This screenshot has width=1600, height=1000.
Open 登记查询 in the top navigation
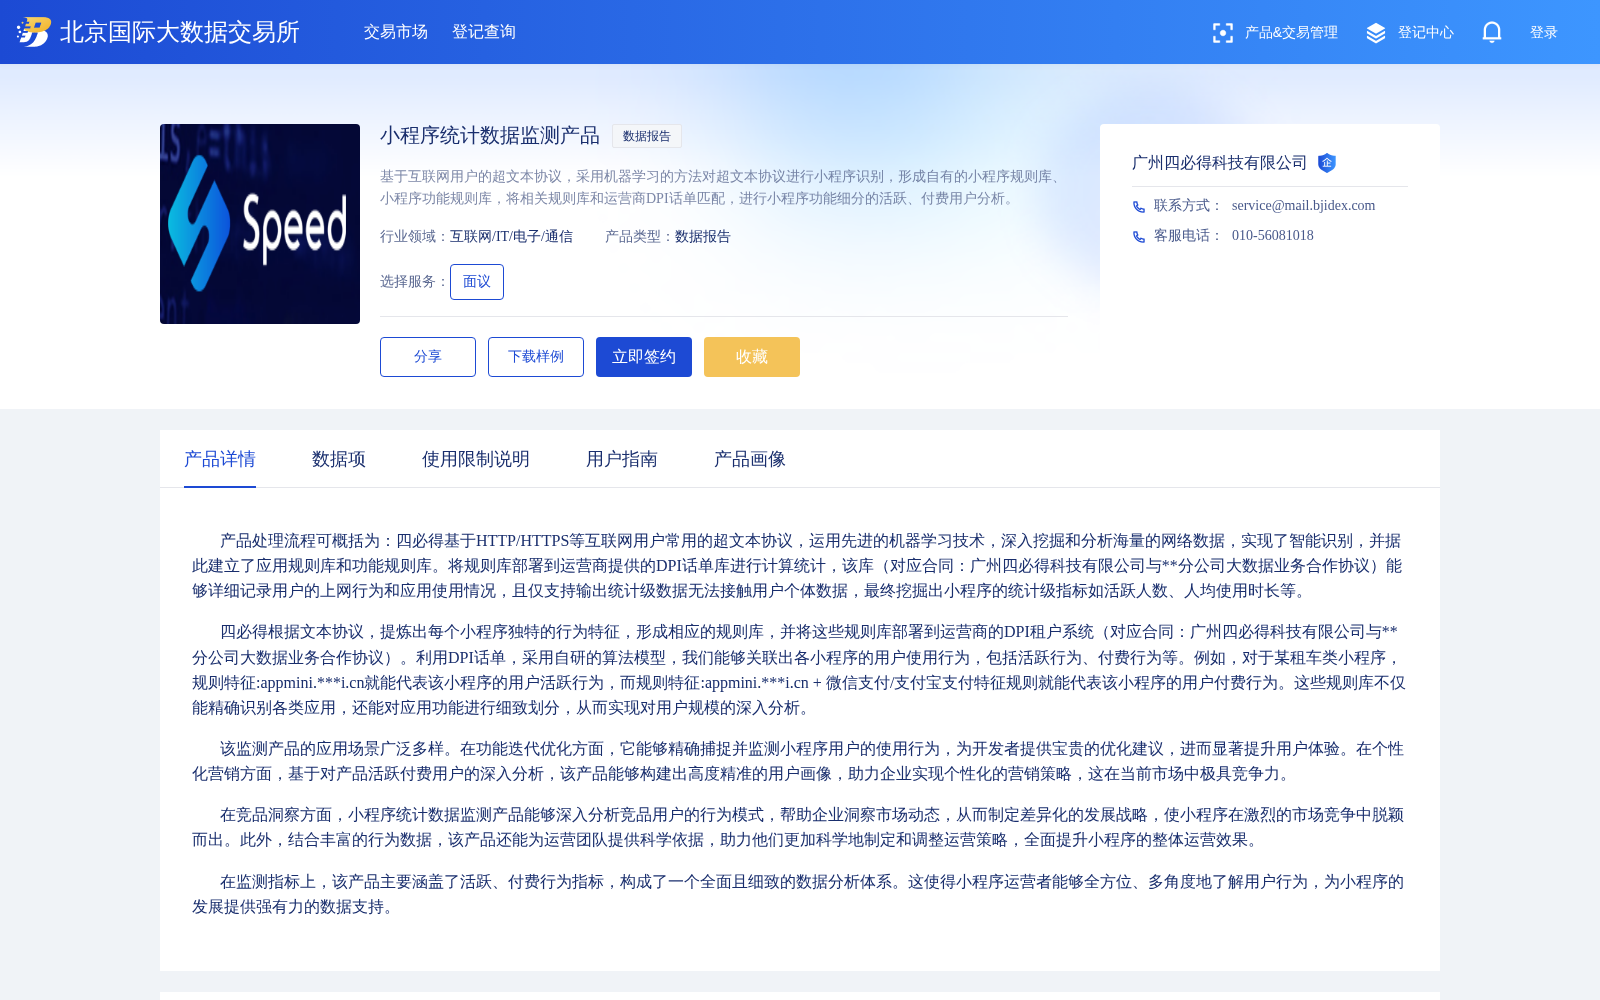(484, 32)
